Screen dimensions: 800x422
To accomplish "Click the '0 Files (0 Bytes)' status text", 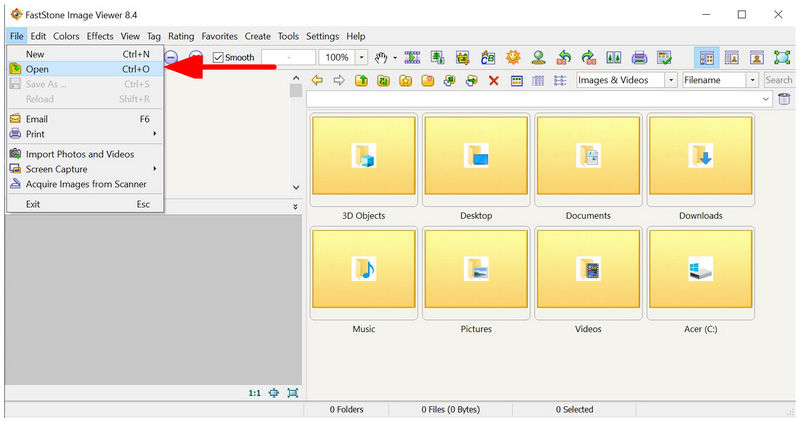I will click(x=451, y=409).
